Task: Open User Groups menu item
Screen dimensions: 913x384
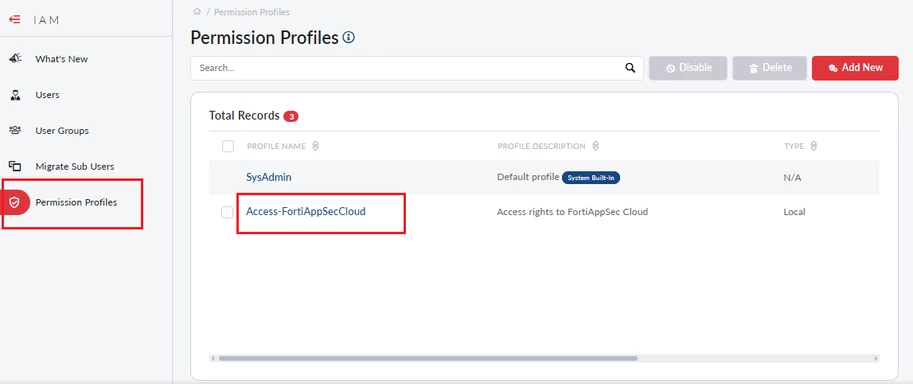Action: tap(62, 131)
